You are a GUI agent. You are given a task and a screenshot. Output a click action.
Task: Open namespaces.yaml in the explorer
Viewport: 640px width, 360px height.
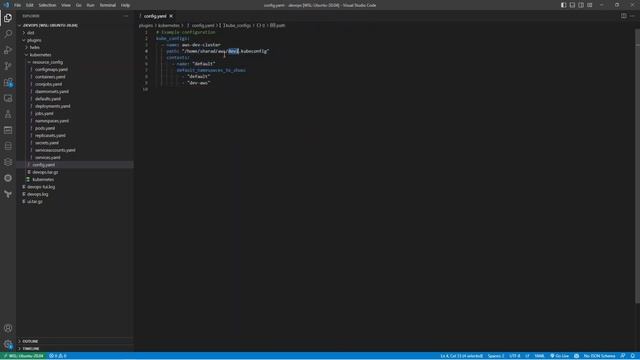[x=51, y=121]
